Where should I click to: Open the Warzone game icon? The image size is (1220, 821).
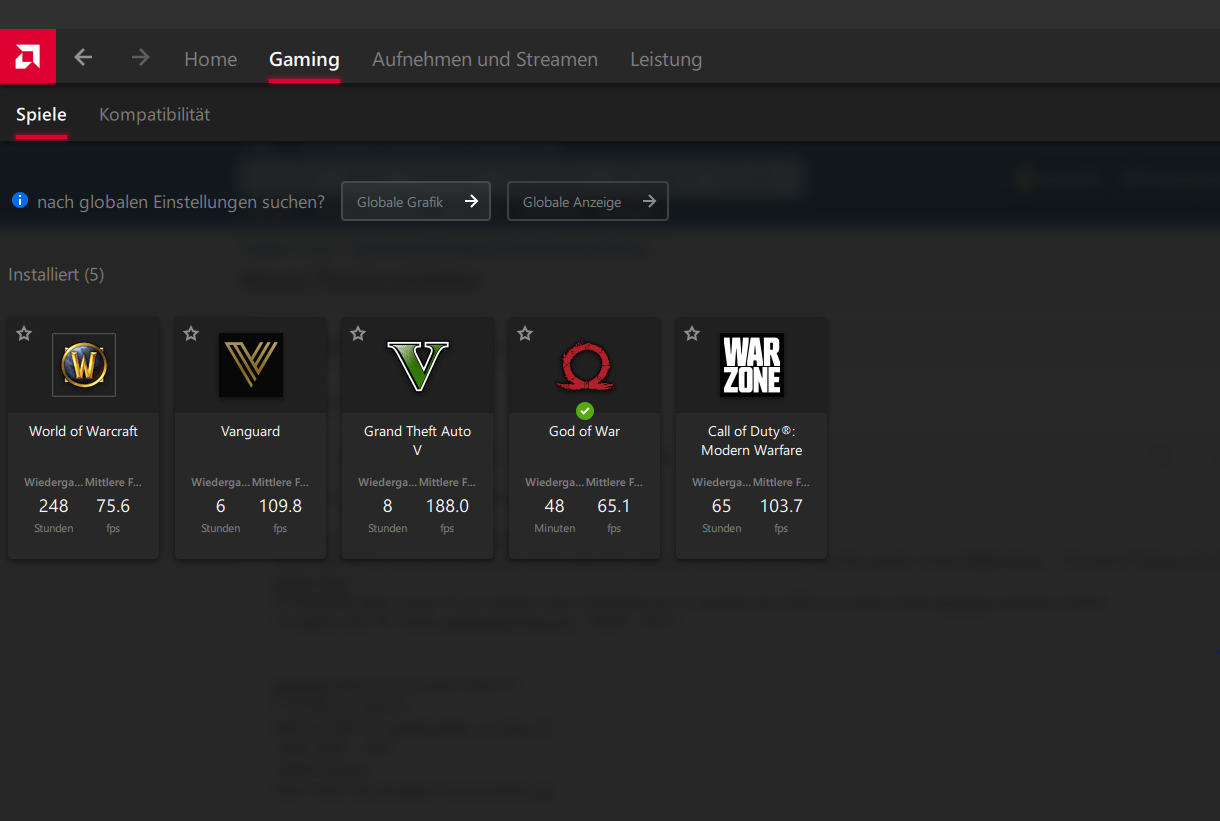pyautogui.click(x=752, y=365)
